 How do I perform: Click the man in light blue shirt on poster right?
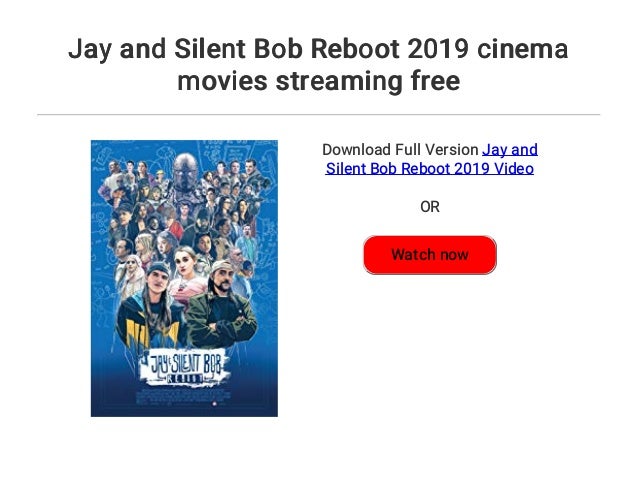click(246, 244)
